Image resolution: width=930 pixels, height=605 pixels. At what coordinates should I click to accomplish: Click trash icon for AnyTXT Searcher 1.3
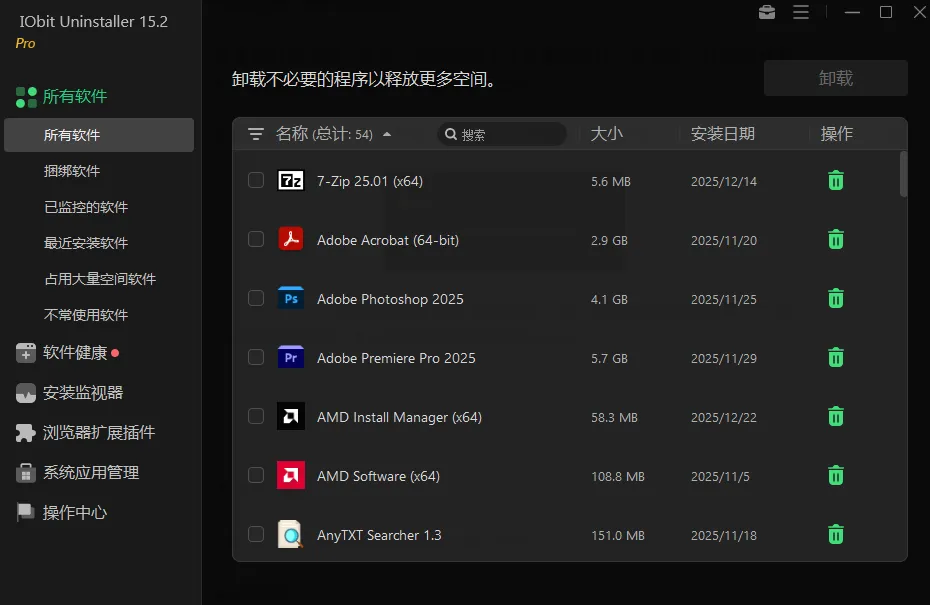[x=836, y=534]
